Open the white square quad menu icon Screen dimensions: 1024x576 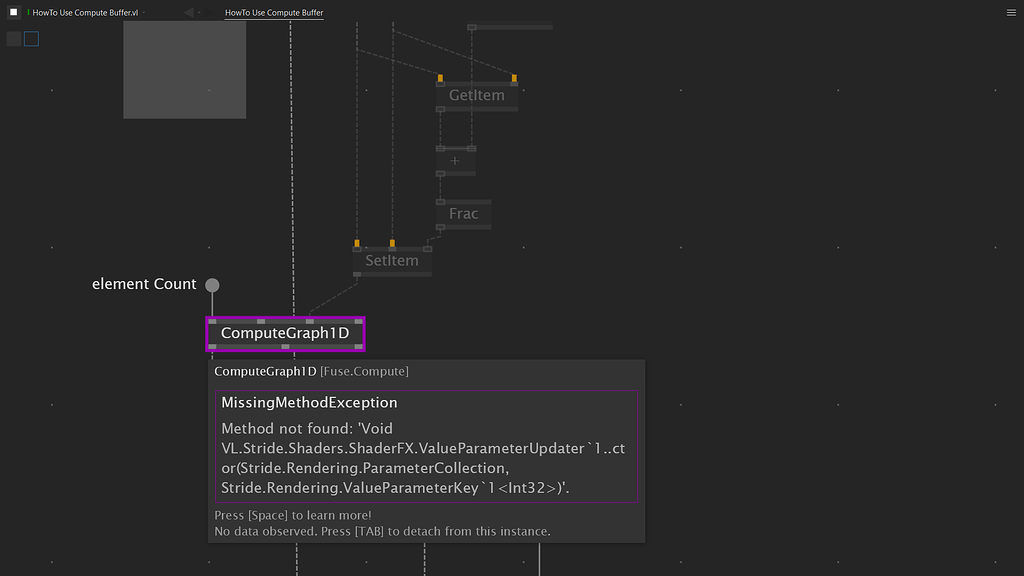point(13,12)
